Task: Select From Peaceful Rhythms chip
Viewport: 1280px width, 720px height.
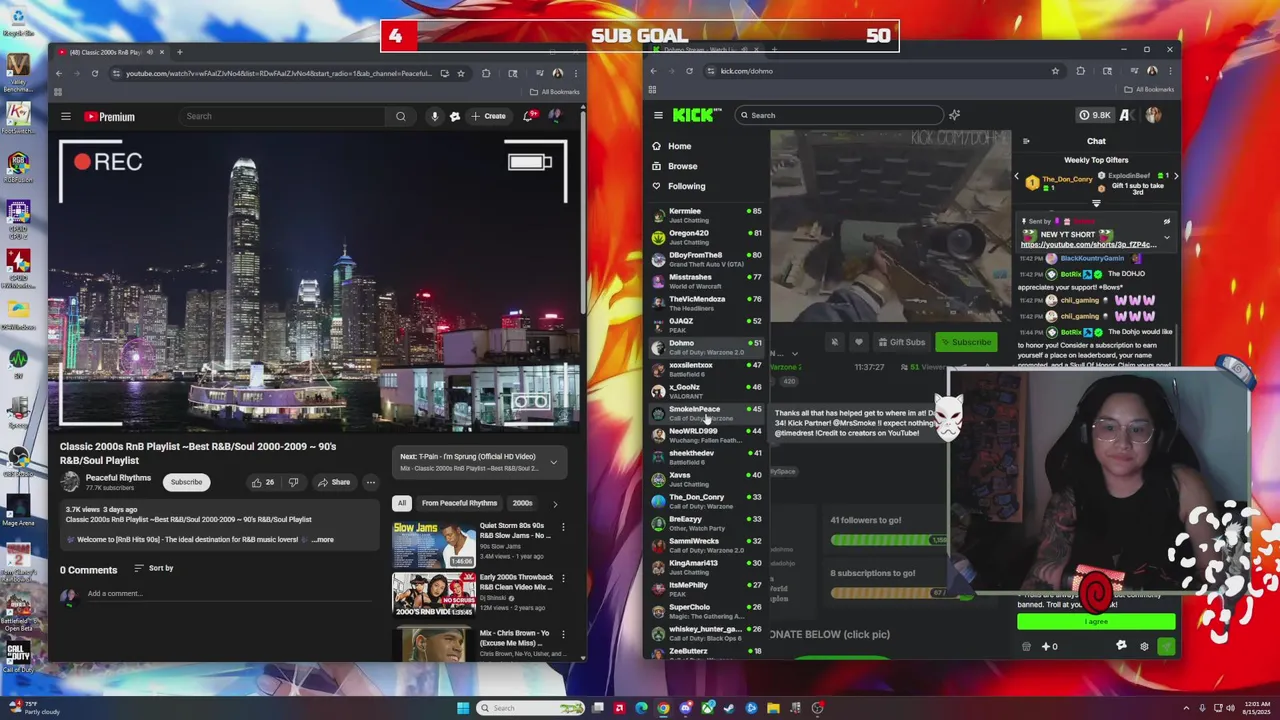Action: tap(459, 503)
